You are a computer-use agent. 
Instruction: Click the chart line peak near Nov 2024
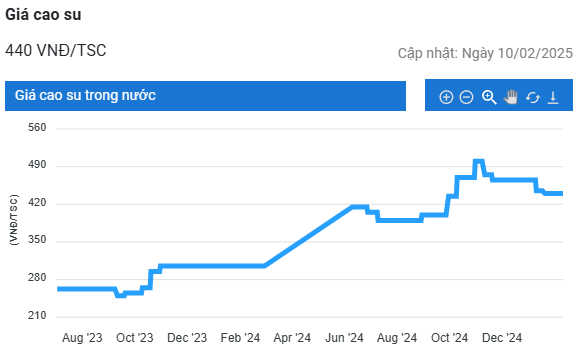pos(478,162)
